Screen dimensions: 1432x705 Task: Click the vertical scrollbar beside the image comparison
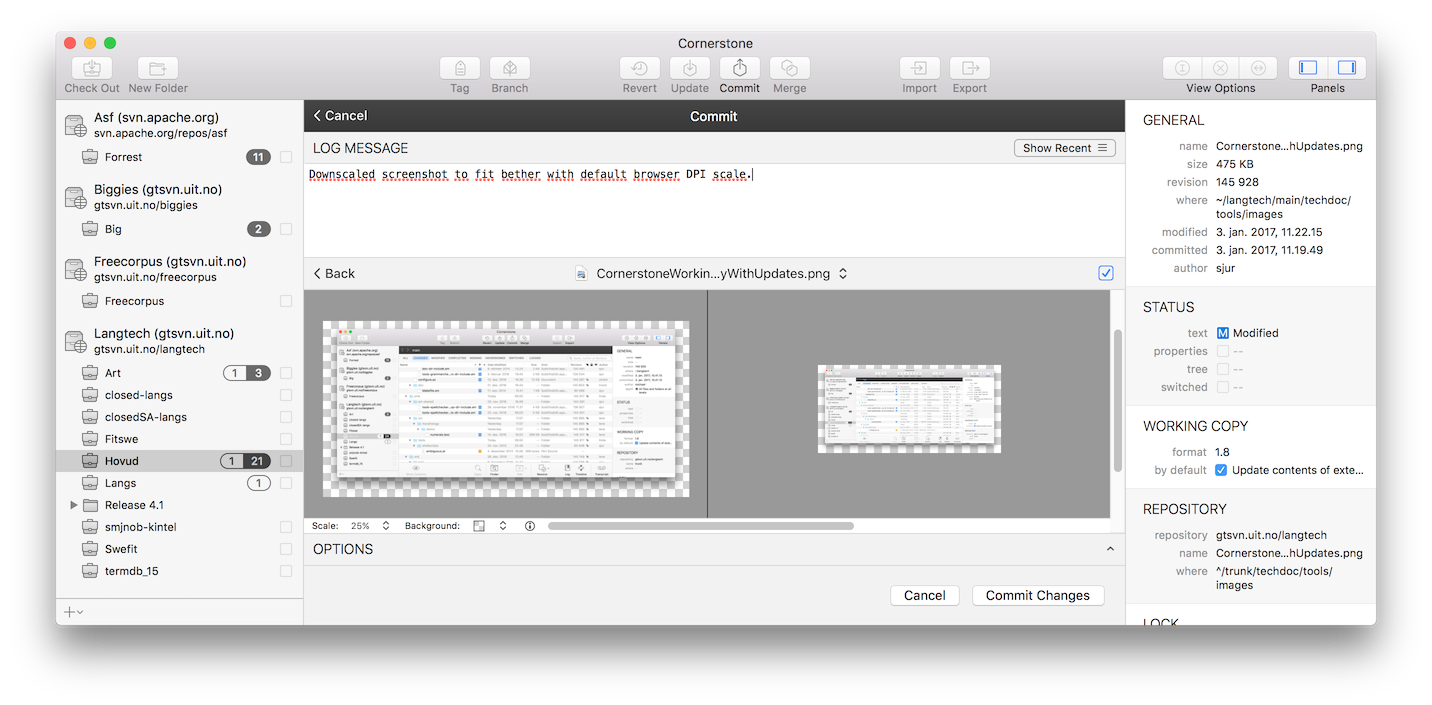point(1118,400)
